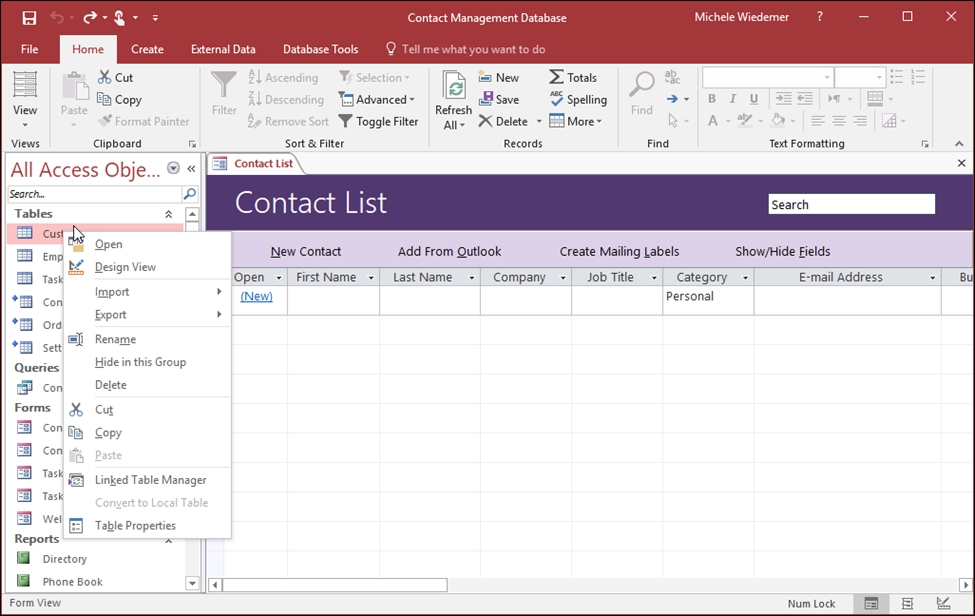Open the First Name column dropdown
Screen dimensions: 975x616
371,278
